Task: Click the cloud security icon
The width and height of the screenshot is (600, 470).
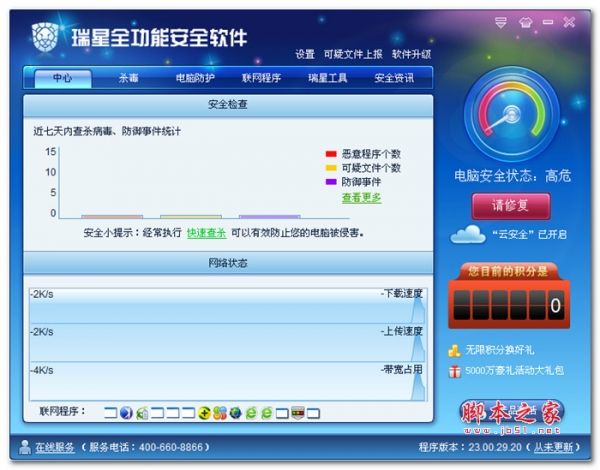Action: click(468, 234)
